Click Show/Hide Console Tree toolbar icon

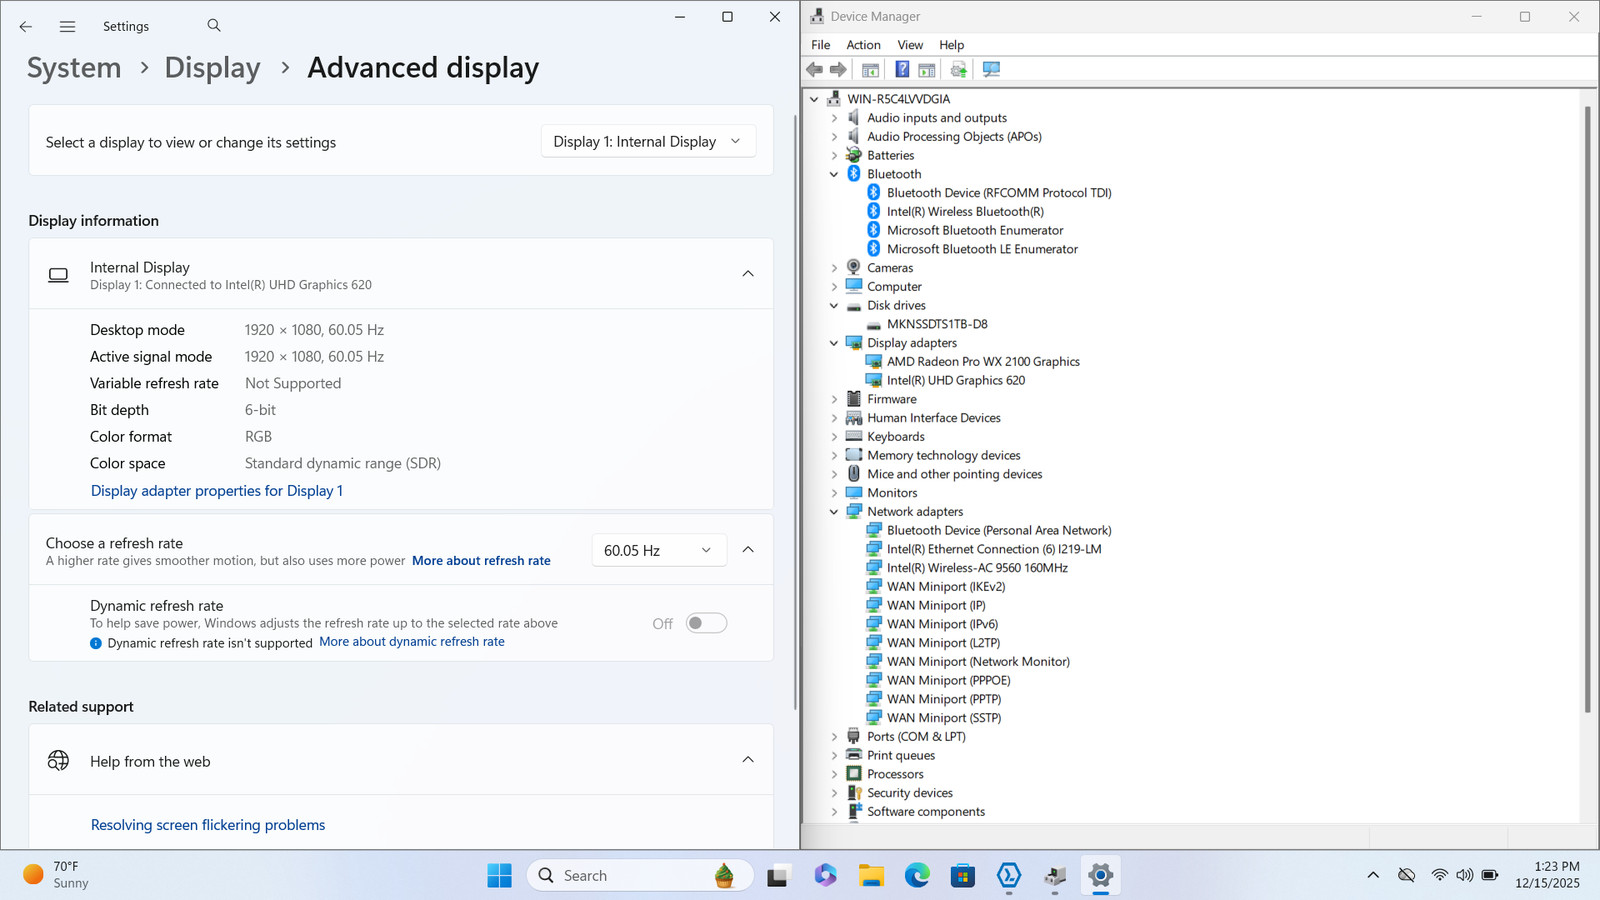click(870, 69)
